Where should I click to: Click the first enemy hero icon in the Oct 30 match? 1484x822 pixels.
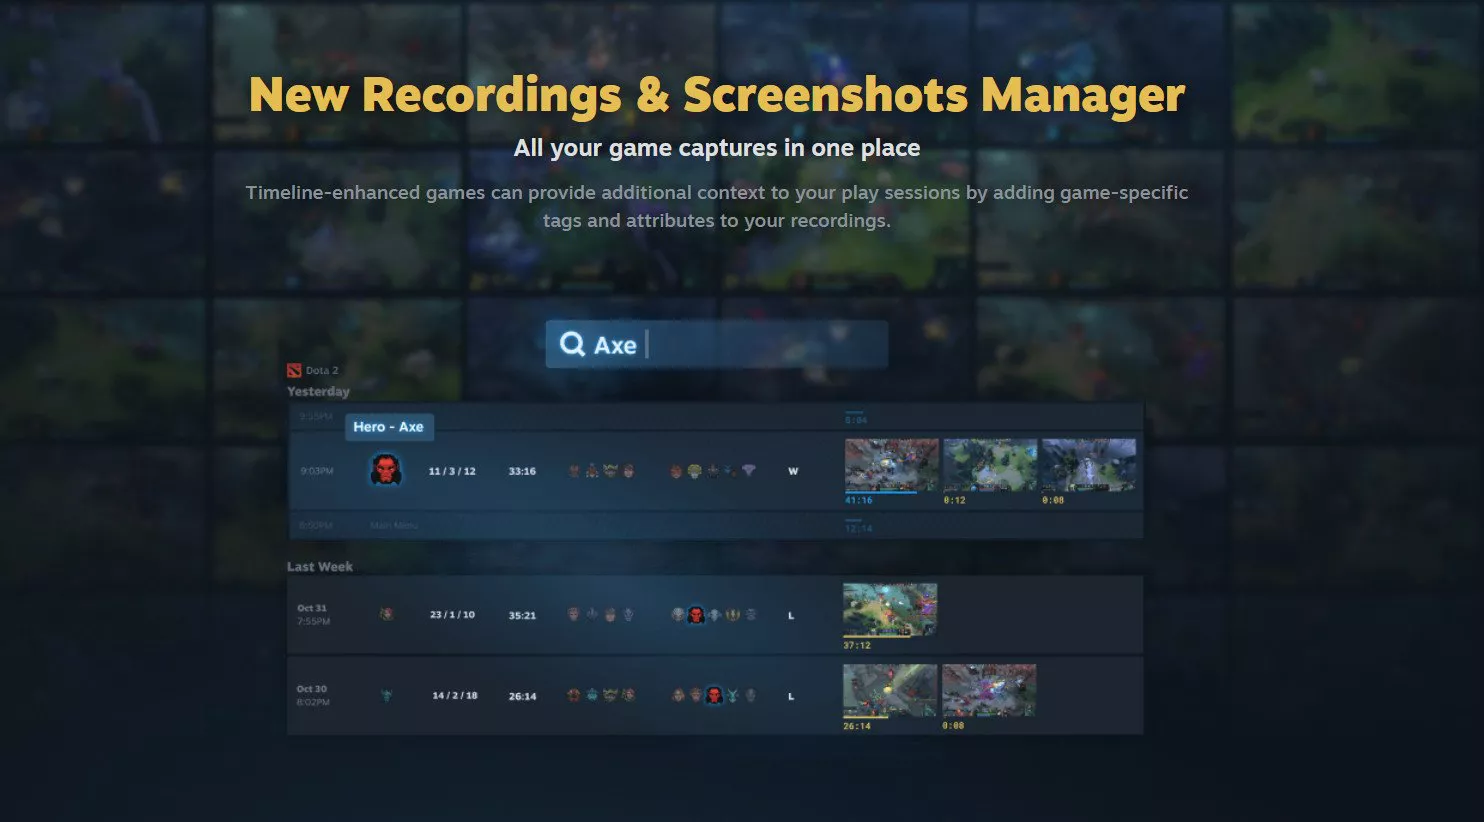679,694
